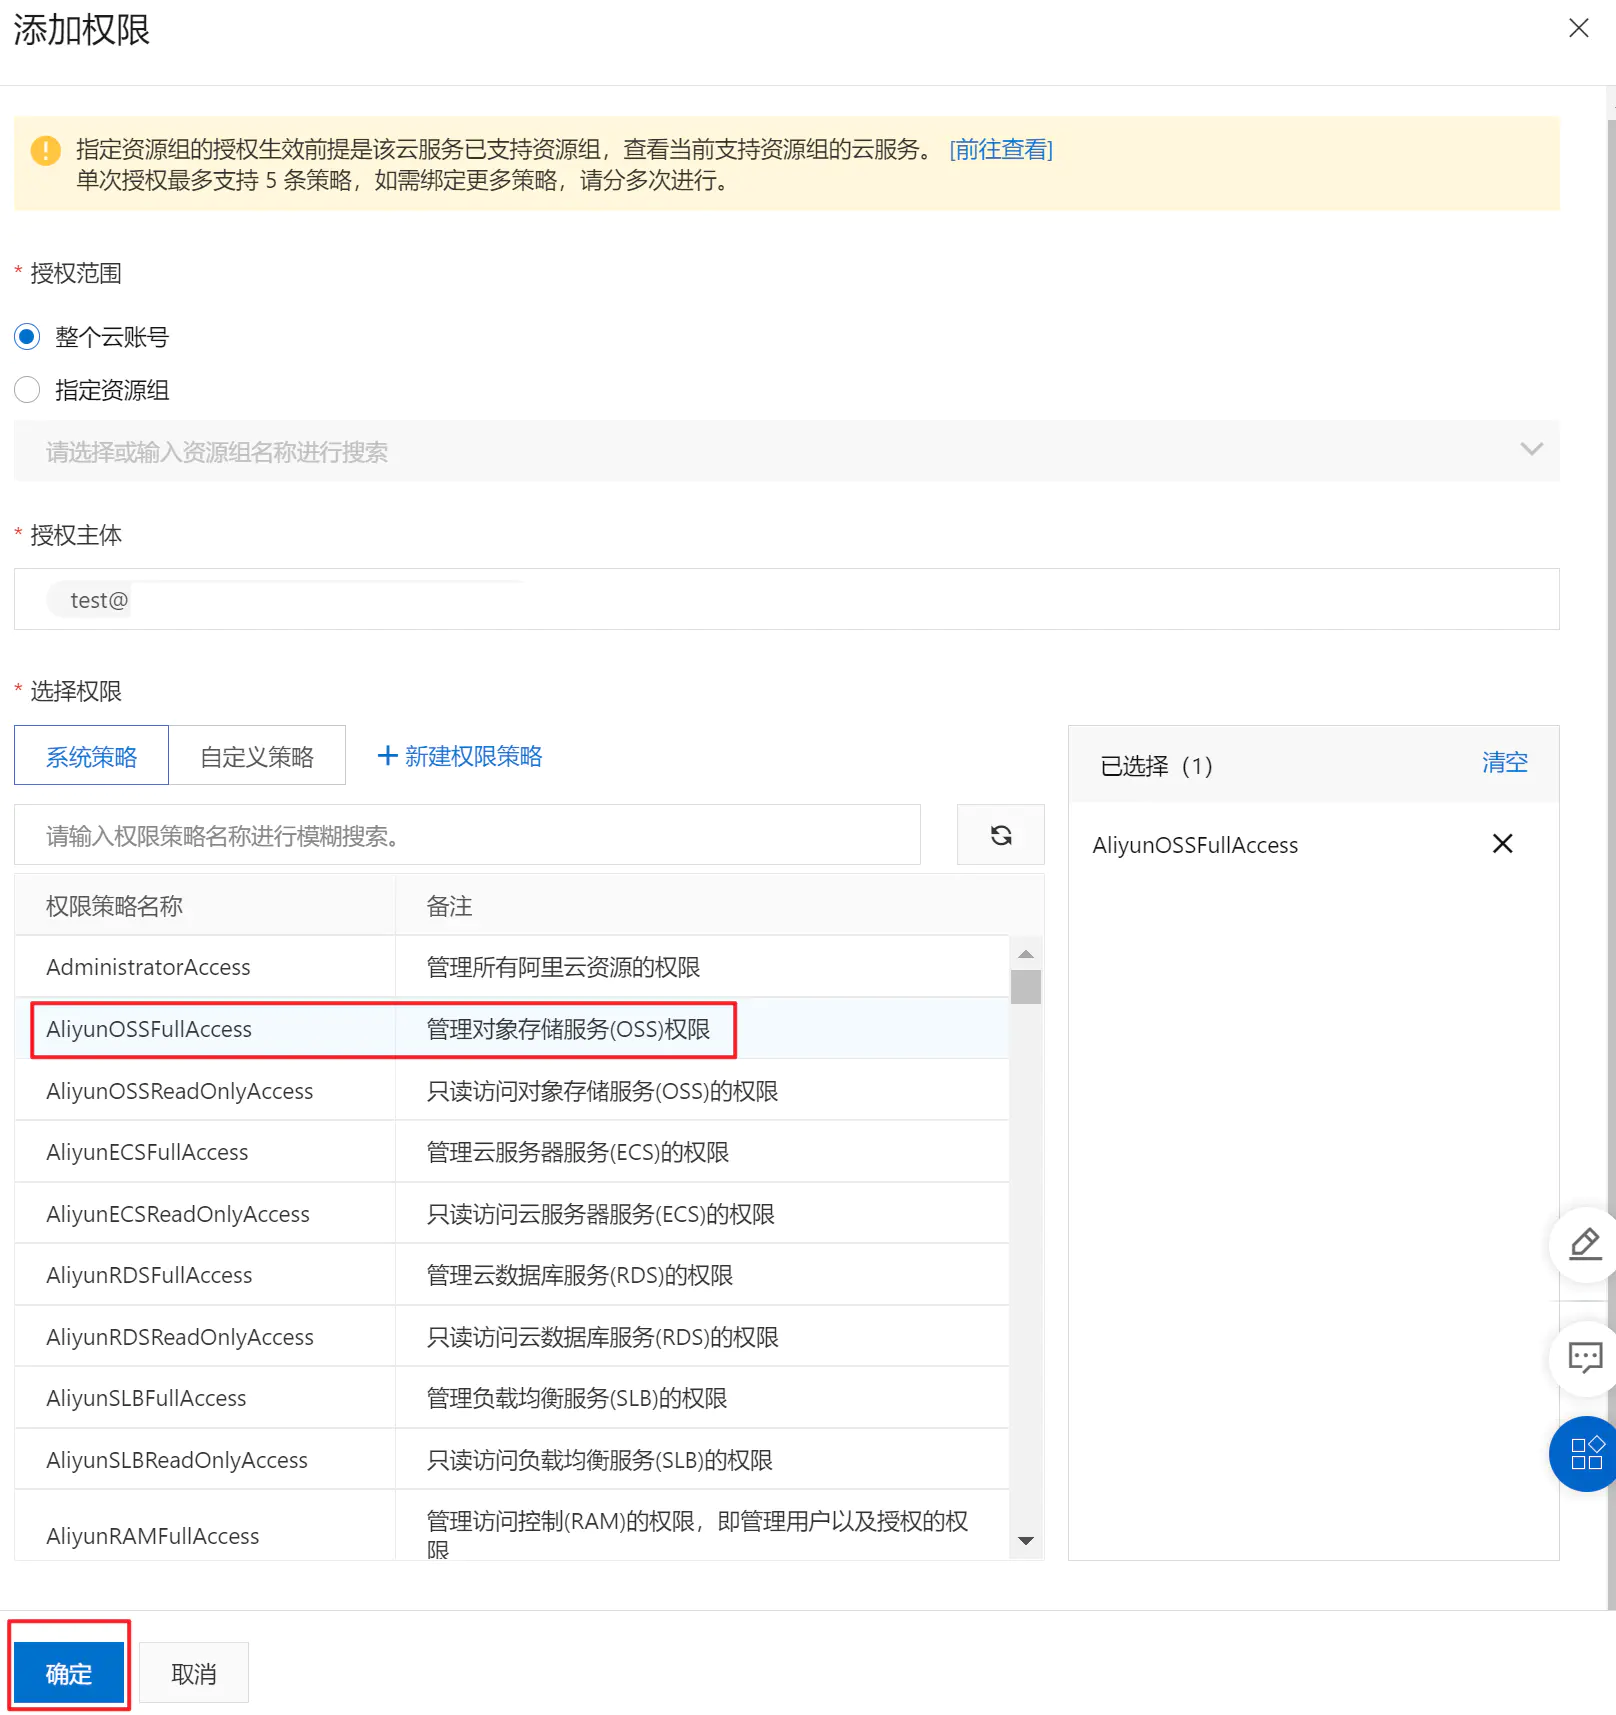Click the refresh policy list icon
This screenshot has height=1715, width=1616.
click(1000, 835)
